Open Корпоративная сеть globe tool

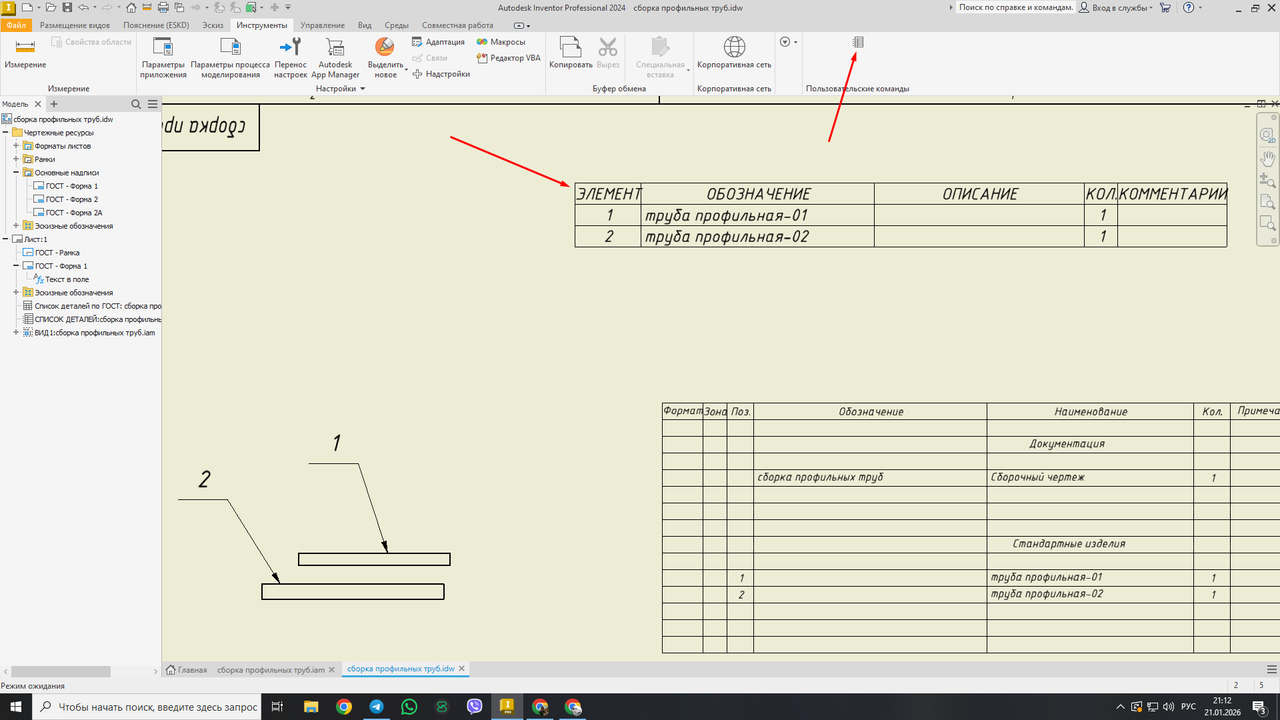tap(734, 52)
